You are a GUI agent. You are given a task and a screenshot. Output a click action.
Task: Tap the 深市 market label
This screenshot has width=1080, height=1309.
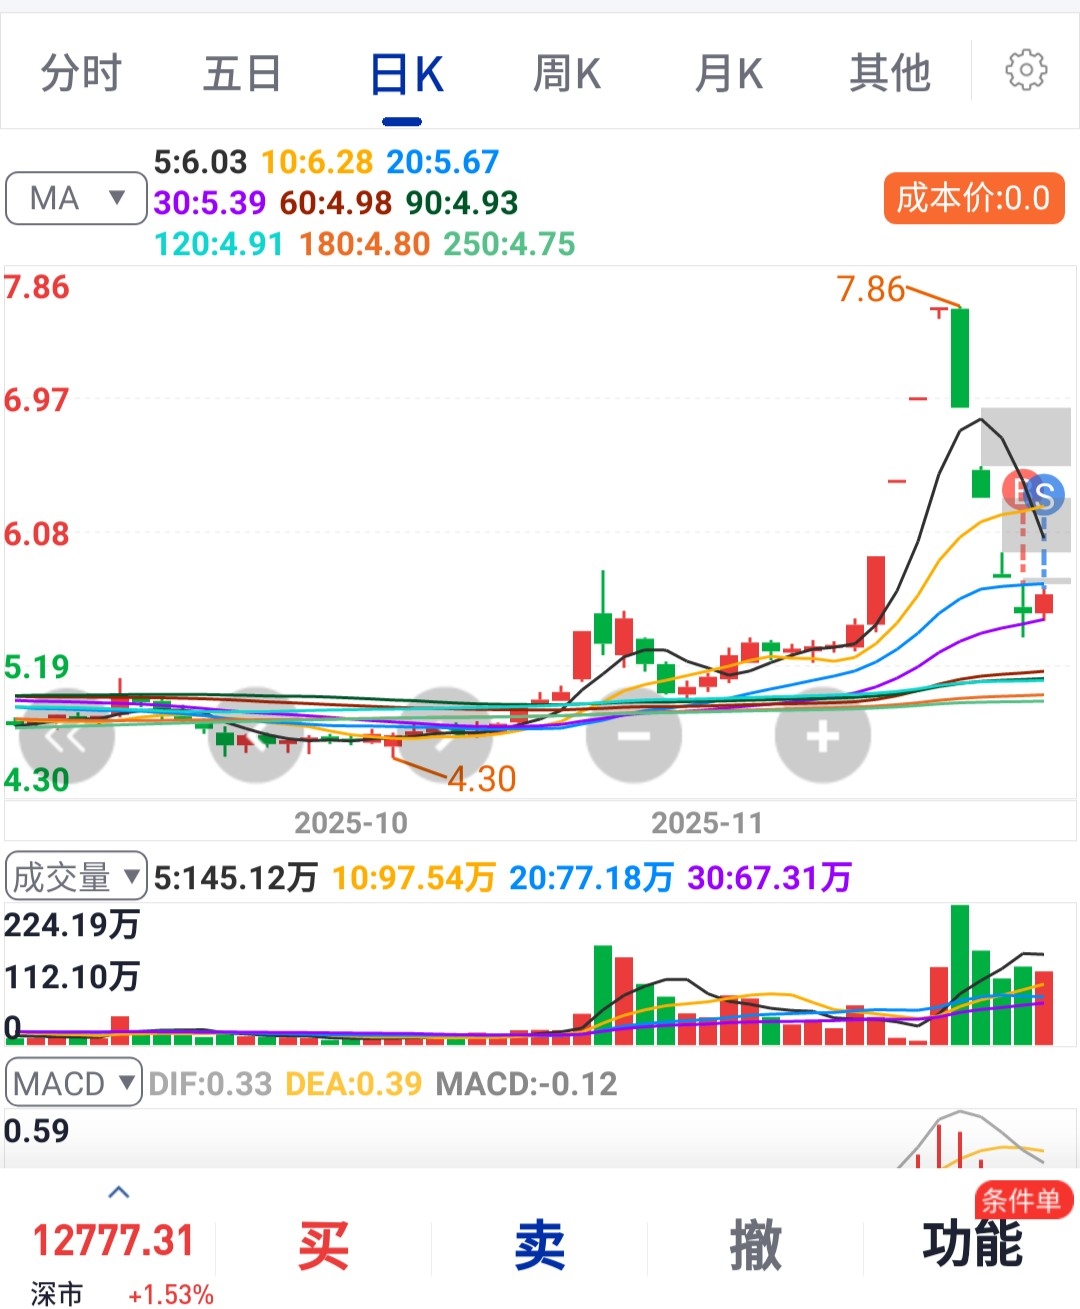(56, 1294)
